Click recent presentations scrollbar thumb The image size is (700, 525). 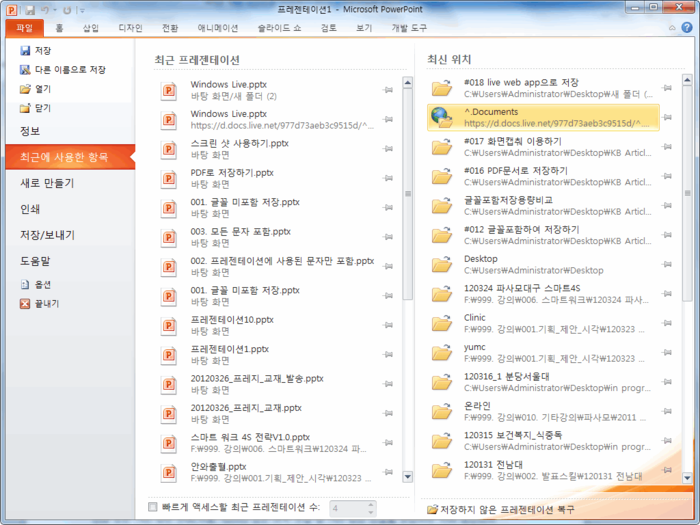[x=408, y=194]
